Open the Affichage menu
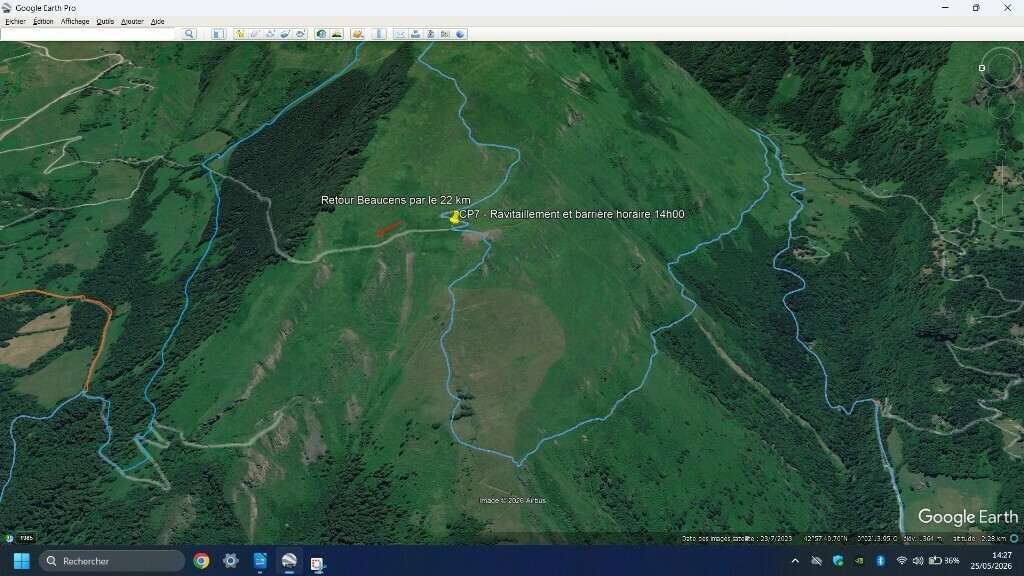Image resolution: width=1024 pixels, height=576 pixels. click(75, 22)
